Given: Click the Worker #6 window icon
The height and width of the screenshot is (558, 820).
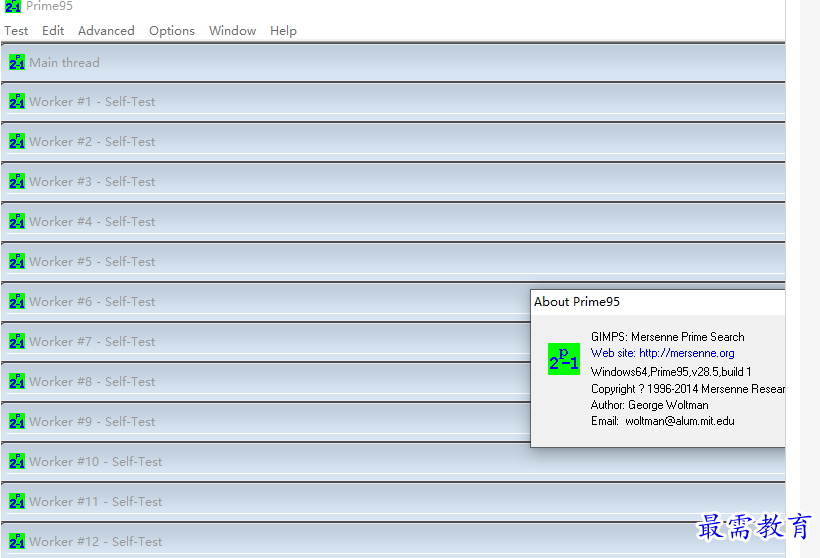Looking at the screenshot, I should point(17,301).
